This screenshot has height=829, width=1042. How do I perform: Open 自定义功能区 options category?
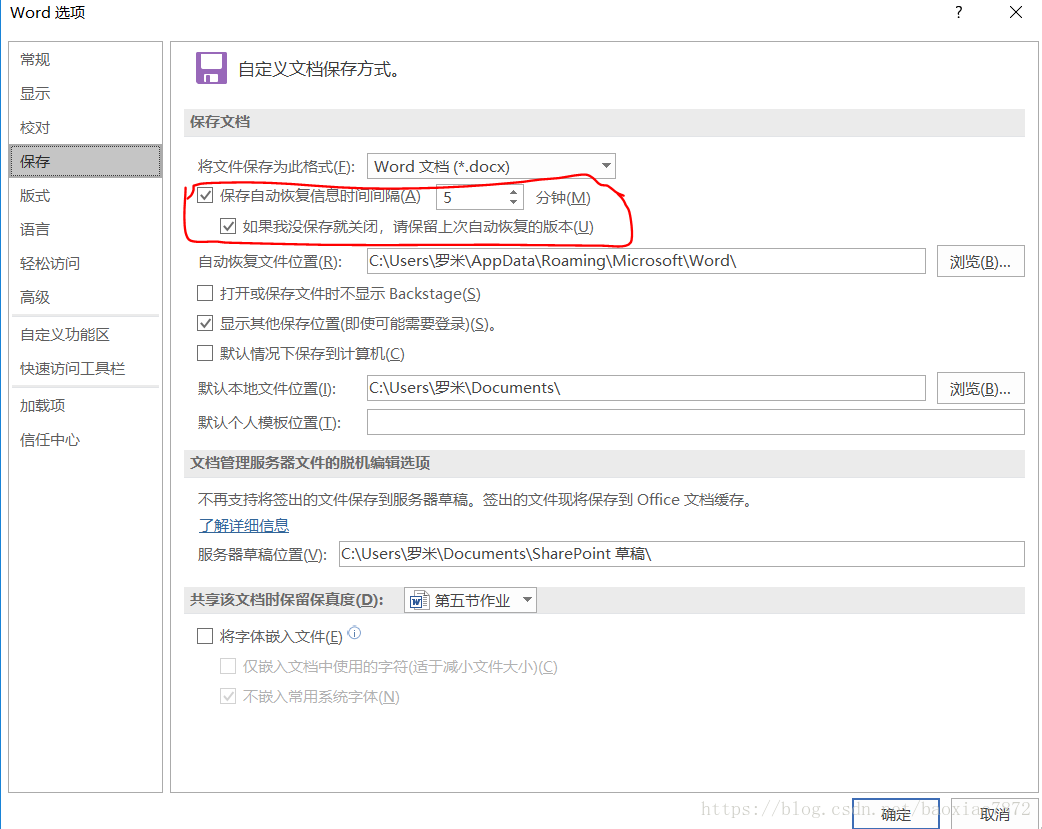(x=85, y=334)
